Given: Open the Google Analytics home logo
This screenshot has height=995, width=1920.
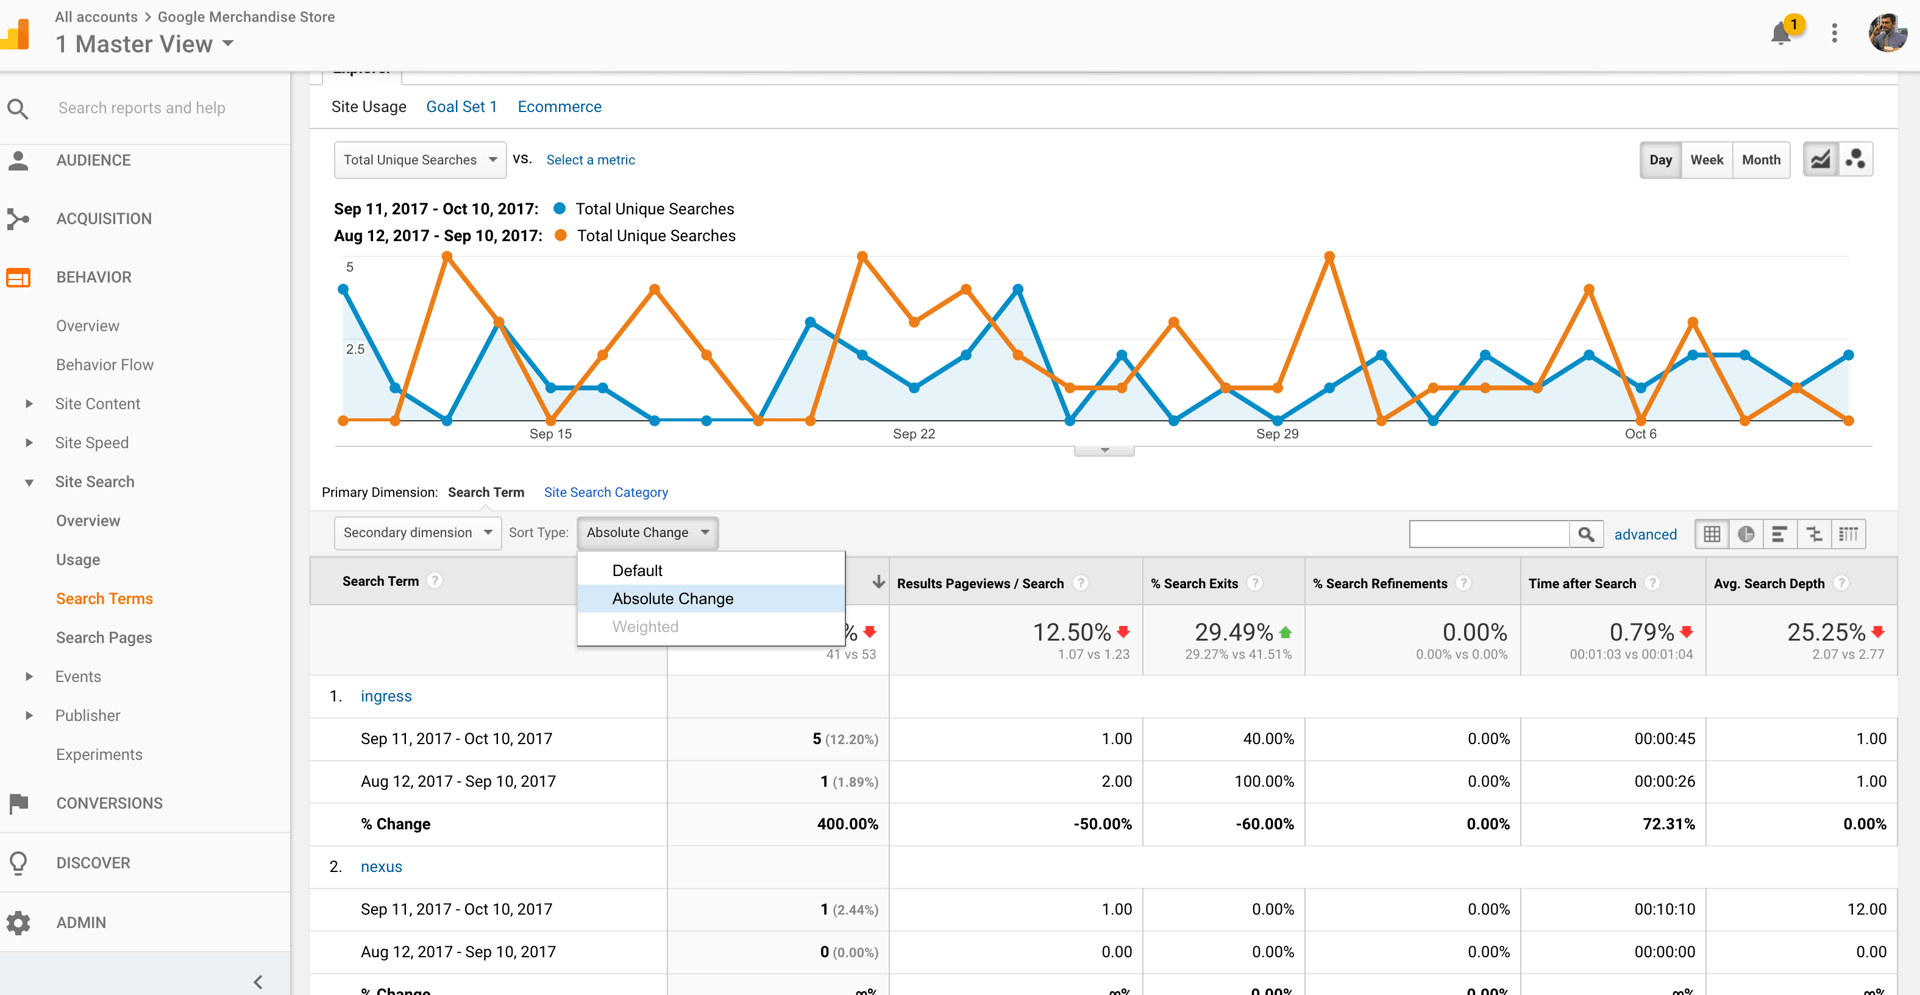Looking at the screenshot, I should tap(16, 33).
